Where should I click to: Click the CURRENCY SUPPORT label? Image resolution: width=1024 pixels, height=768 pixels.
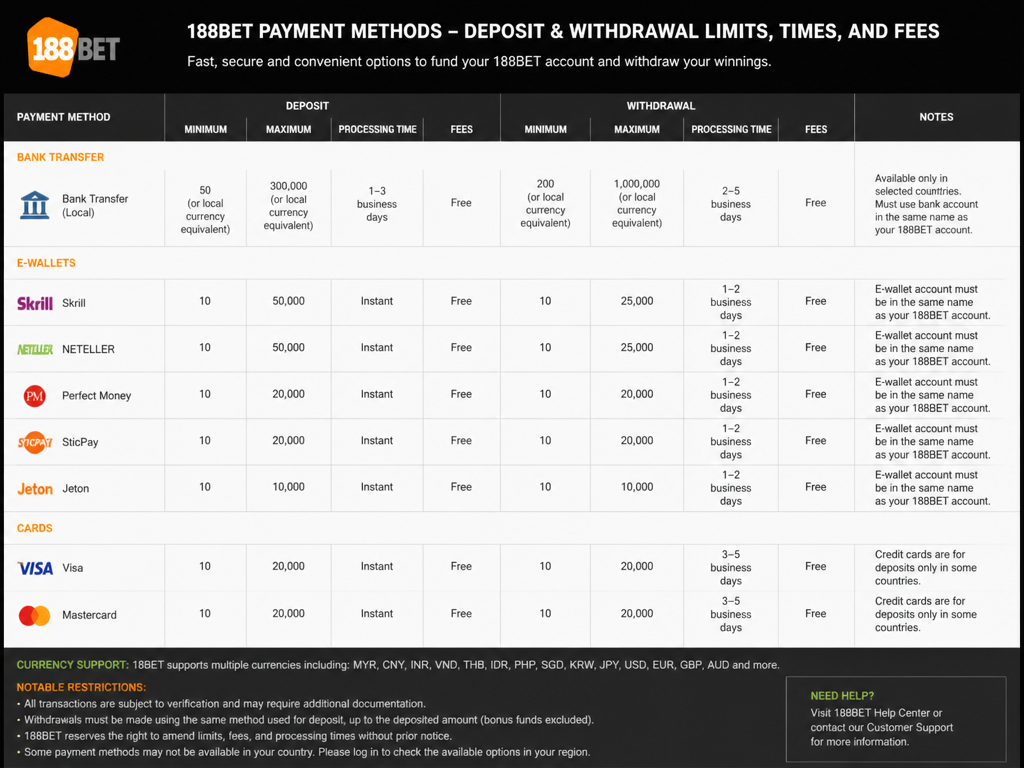[72, 665]
